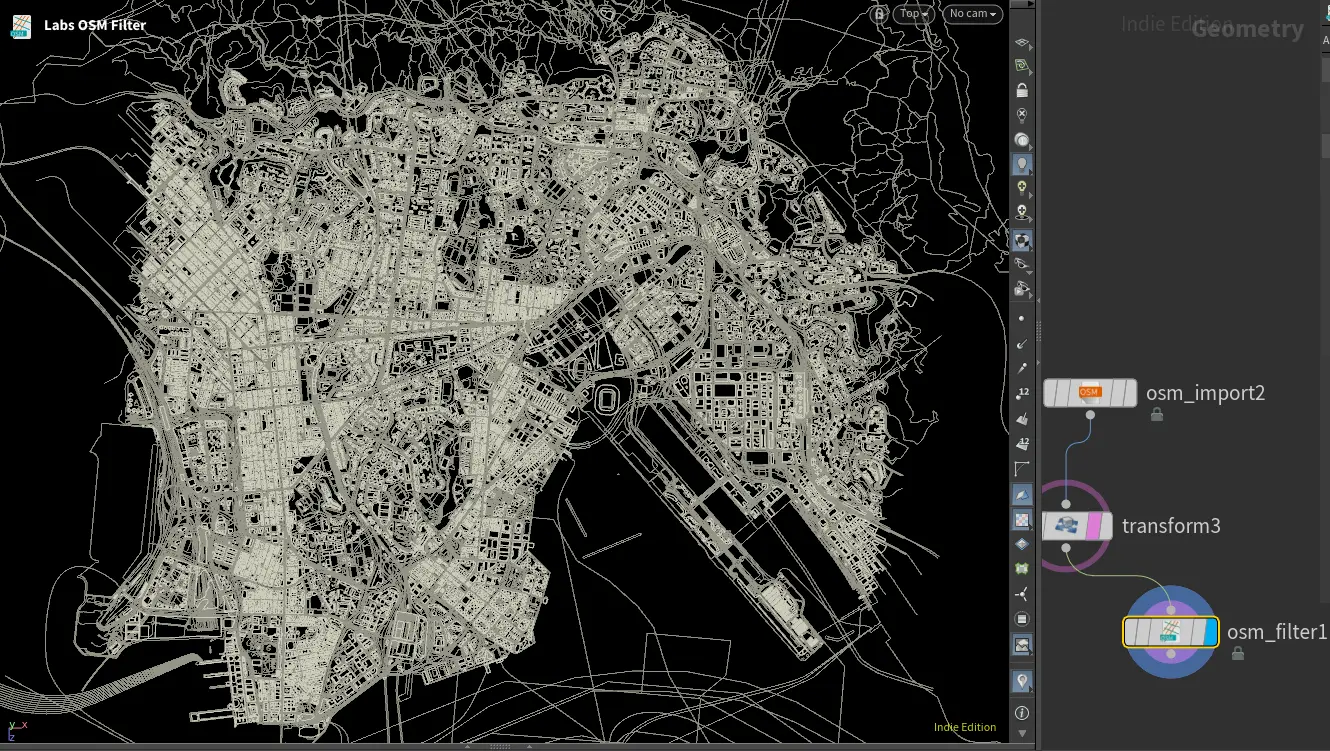Select the transform3 node icon
This screenshot has width=1330, height=751.
pos(1067,526)
